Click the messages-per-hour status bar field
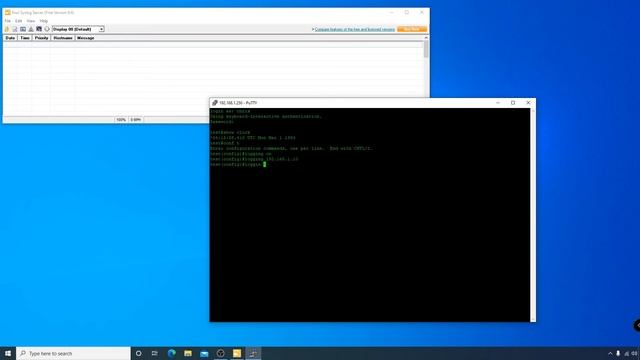The height and width of the screenshot is (360, 640). [136, 120]
